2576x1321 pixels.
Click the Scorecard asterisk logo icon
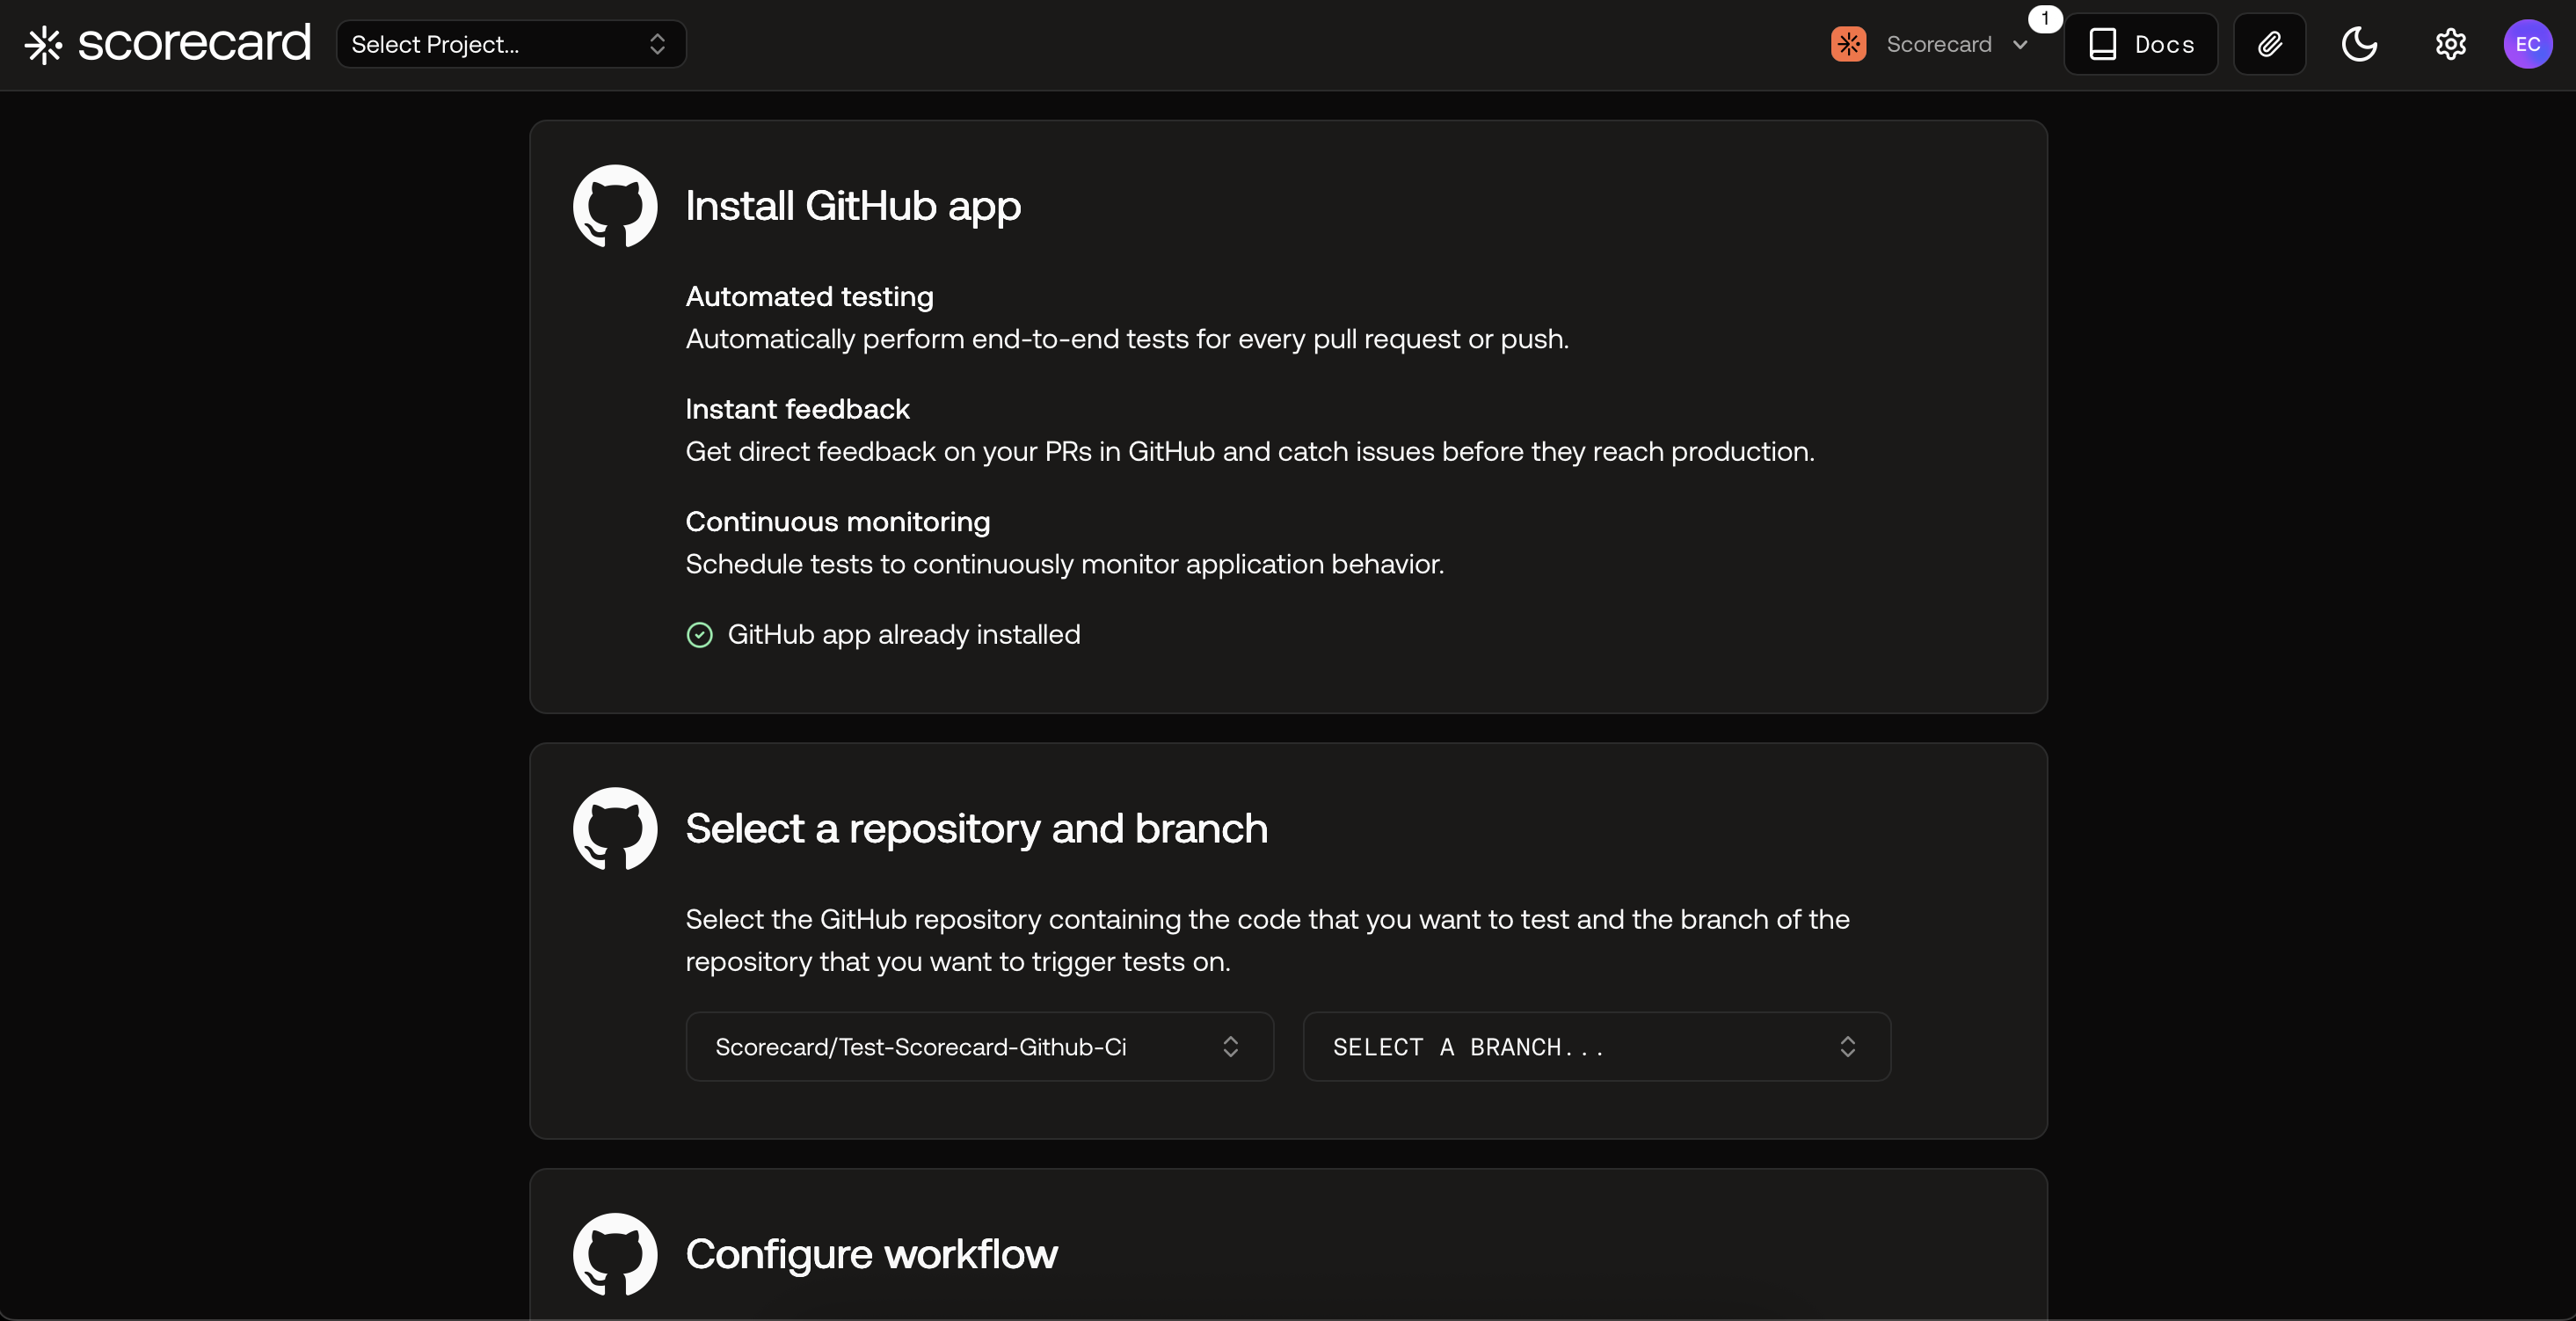pos(43,45)
